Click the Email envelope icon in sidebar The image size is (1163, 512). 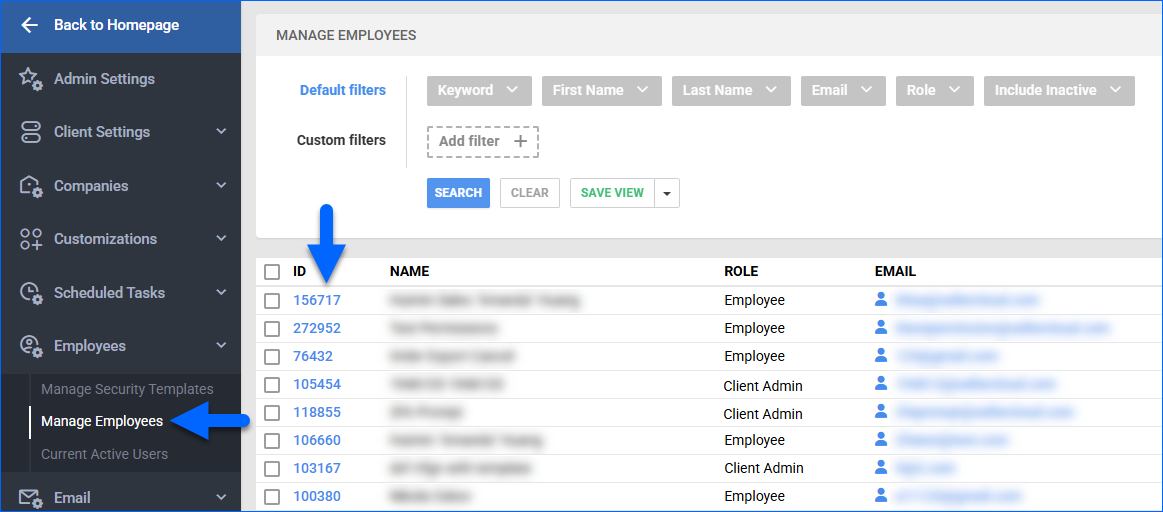point(30,498)
